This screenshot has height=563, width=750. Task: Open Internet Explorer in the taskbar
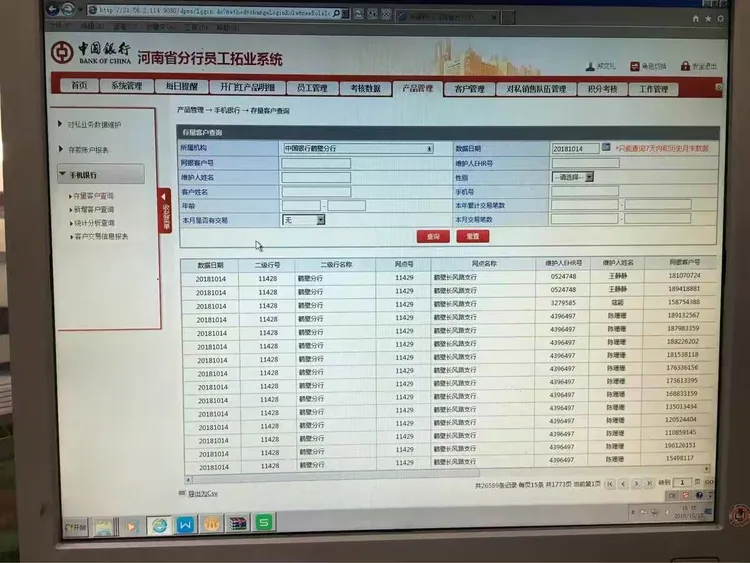point(159,525)
